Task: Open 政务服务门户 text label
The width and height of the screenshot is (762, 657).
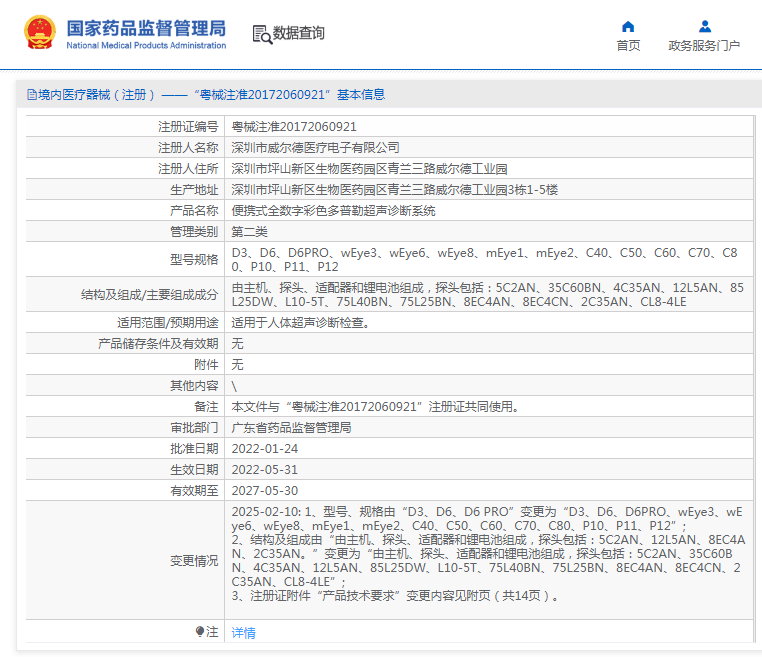Action: click(x=704, y=46)
